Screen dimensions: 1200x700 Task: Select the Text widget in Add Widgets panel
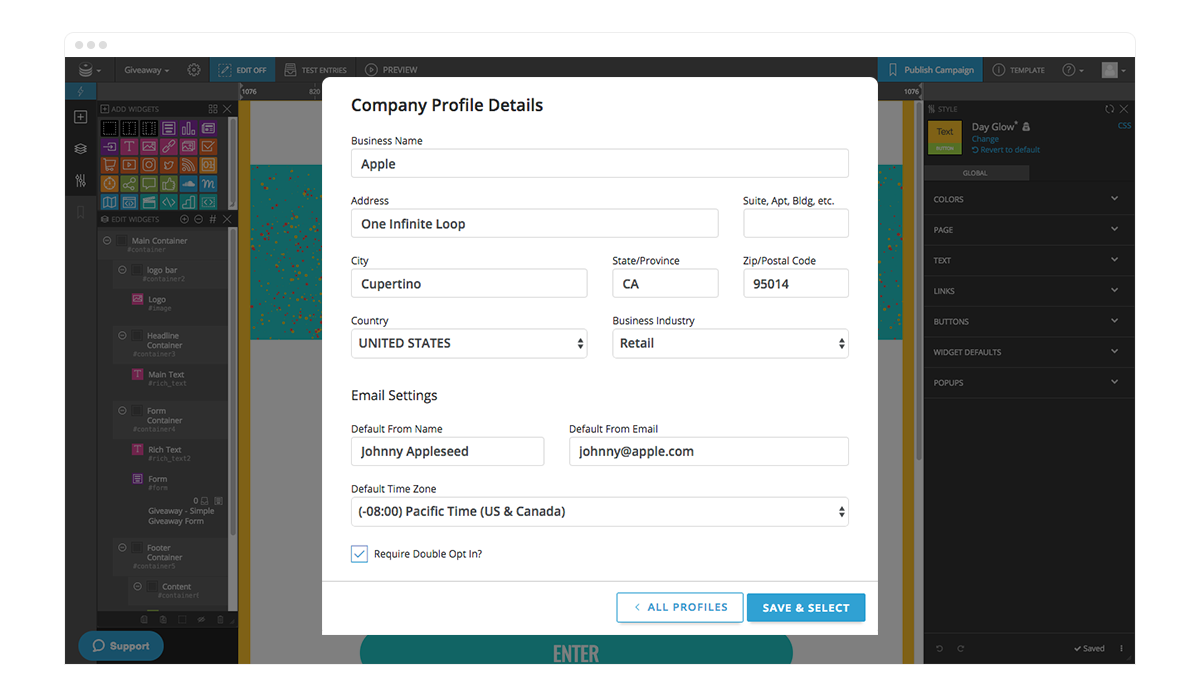pos(129,146)
